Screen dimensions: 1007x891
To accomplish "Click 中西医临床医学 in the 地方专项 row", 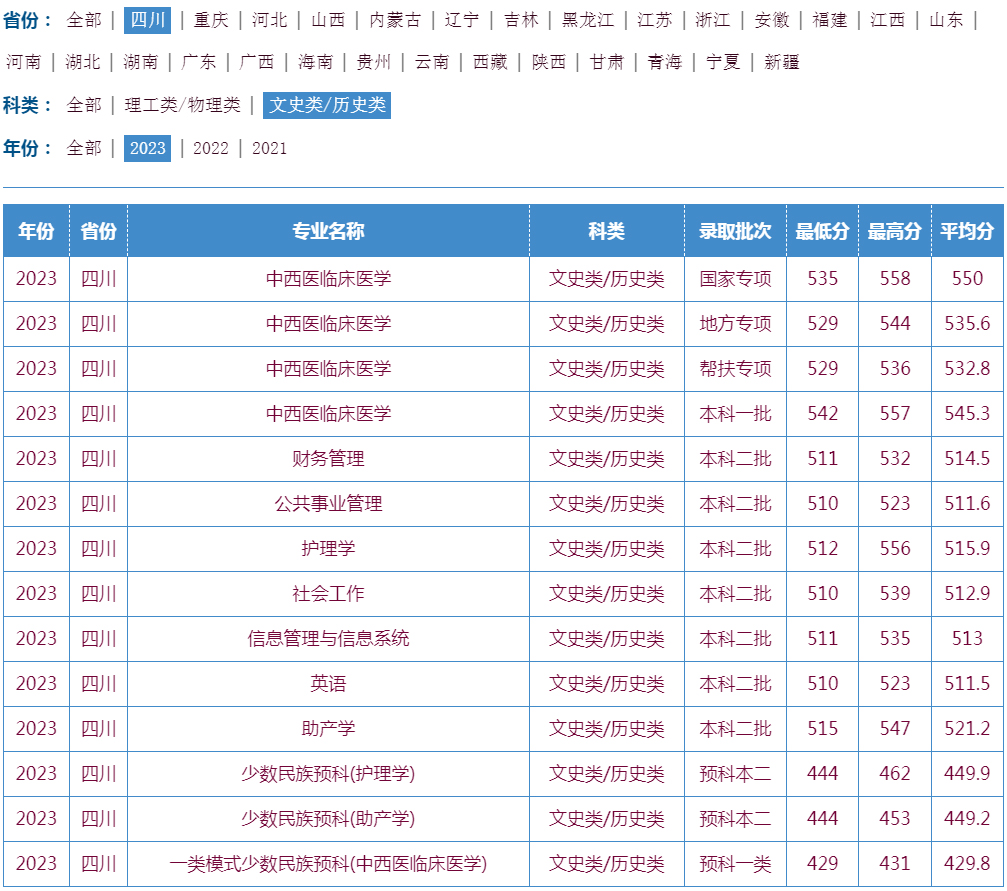I will coord(328,324).
